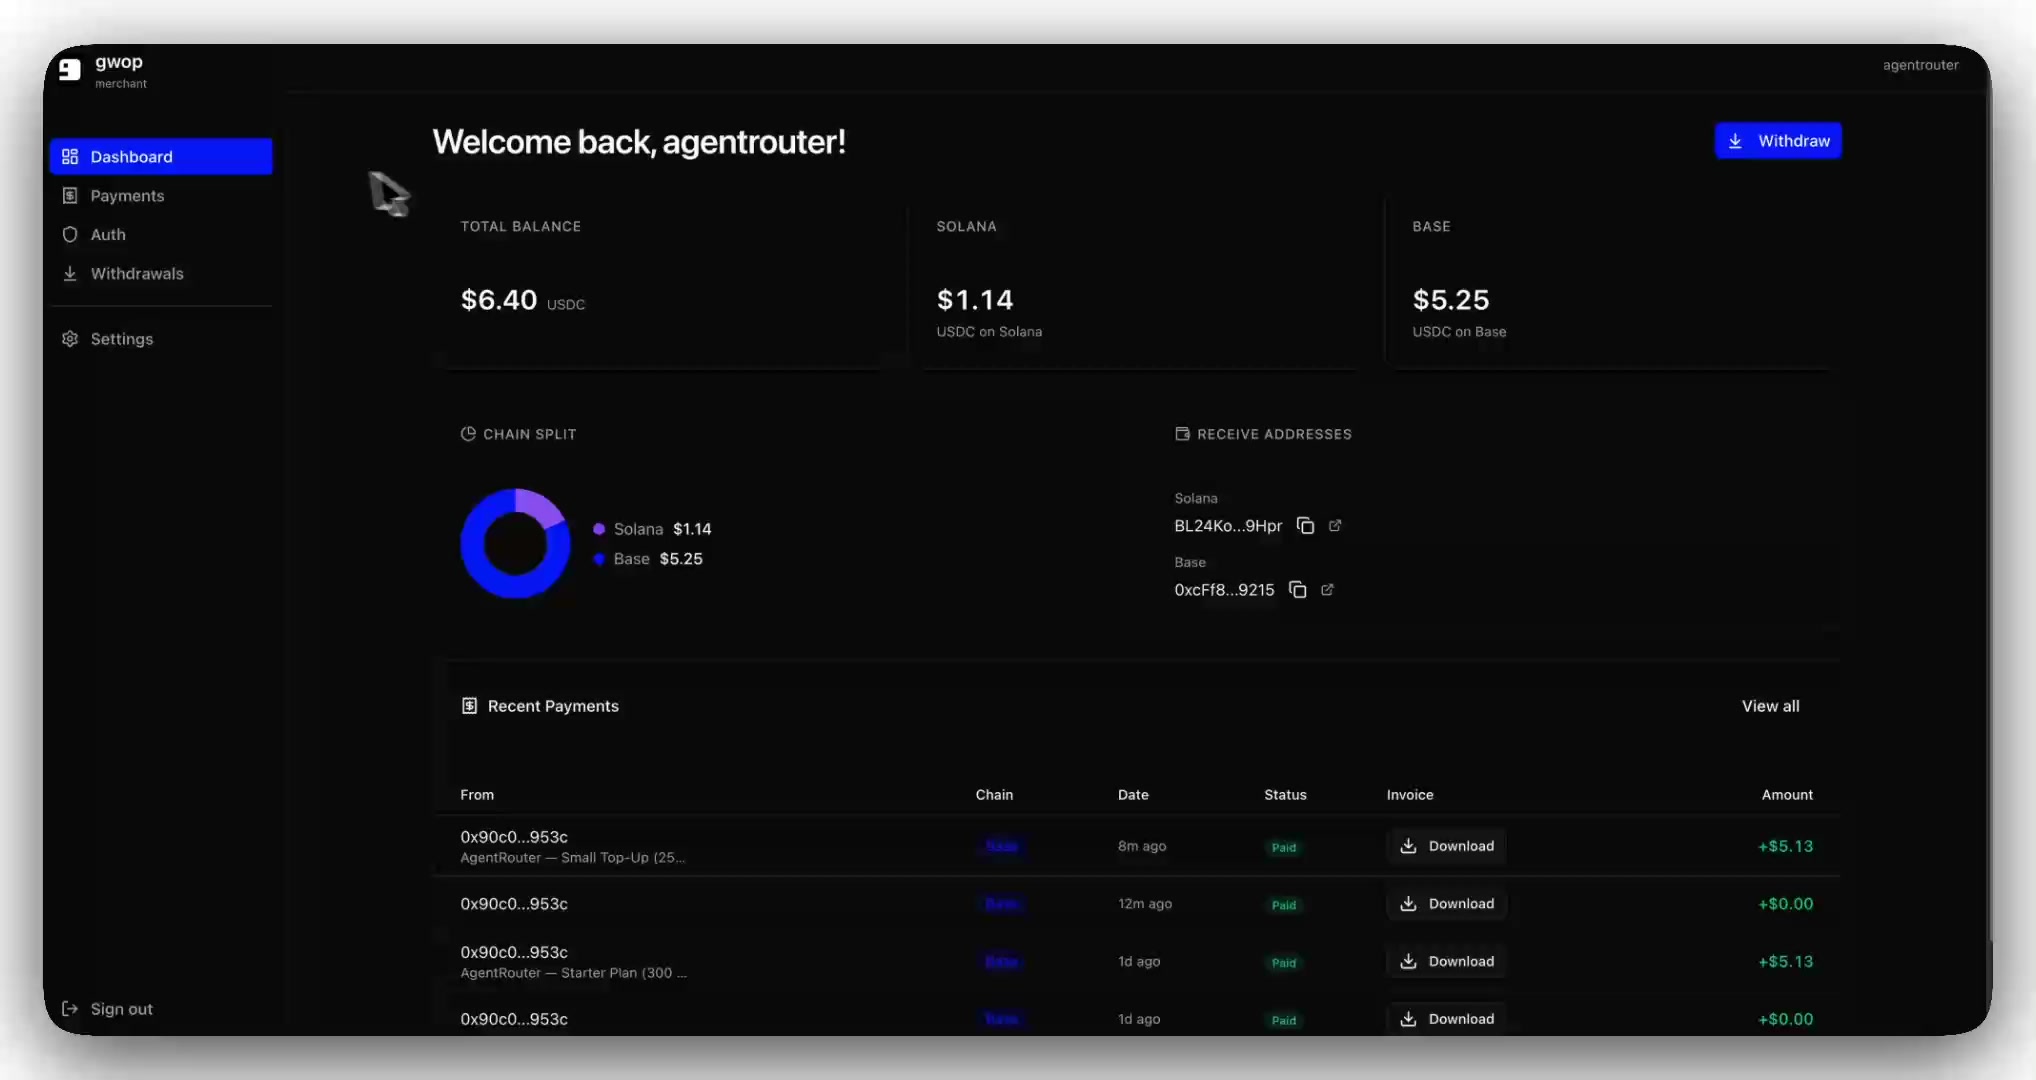Click the Chain Split pie chart icon
Image resolution: width=2036 pixels, height=1080 pixels.
pyautogui.click(x=468, y=433)
